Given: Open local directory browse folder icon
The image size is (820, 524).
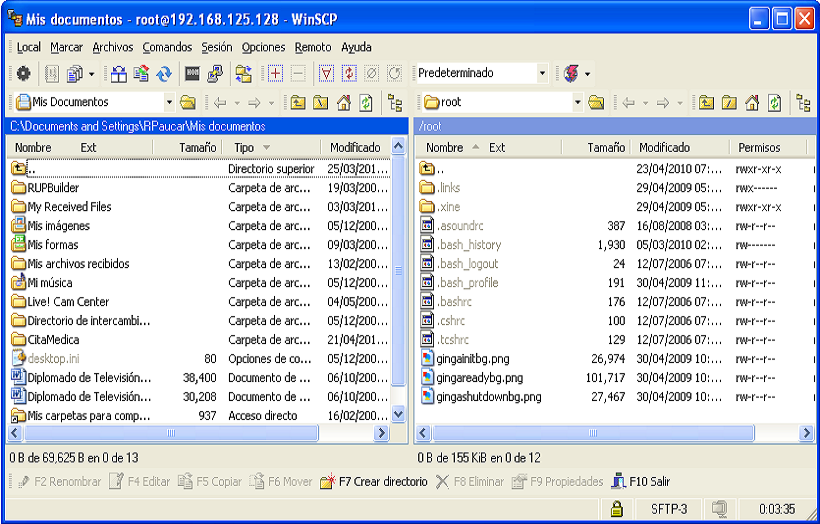Looking at the screenshot, I should click(188, 102).
